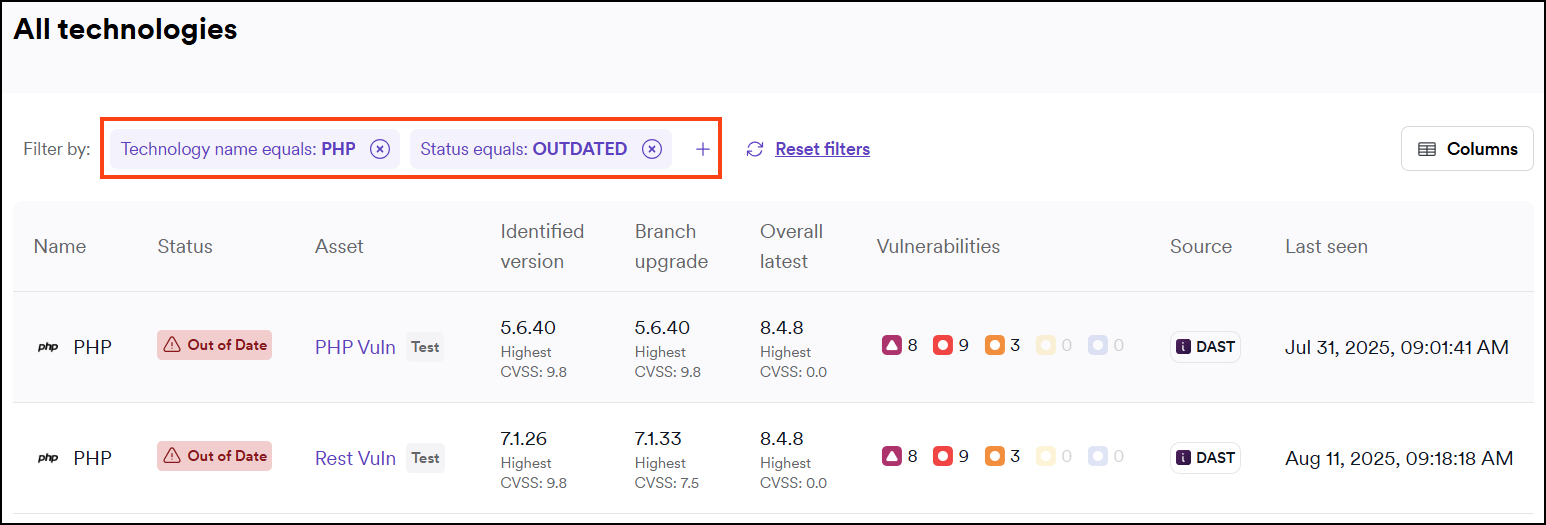Click high severity icon in PHP Vuln row
1546x525 pixels.
click(942, 346)
